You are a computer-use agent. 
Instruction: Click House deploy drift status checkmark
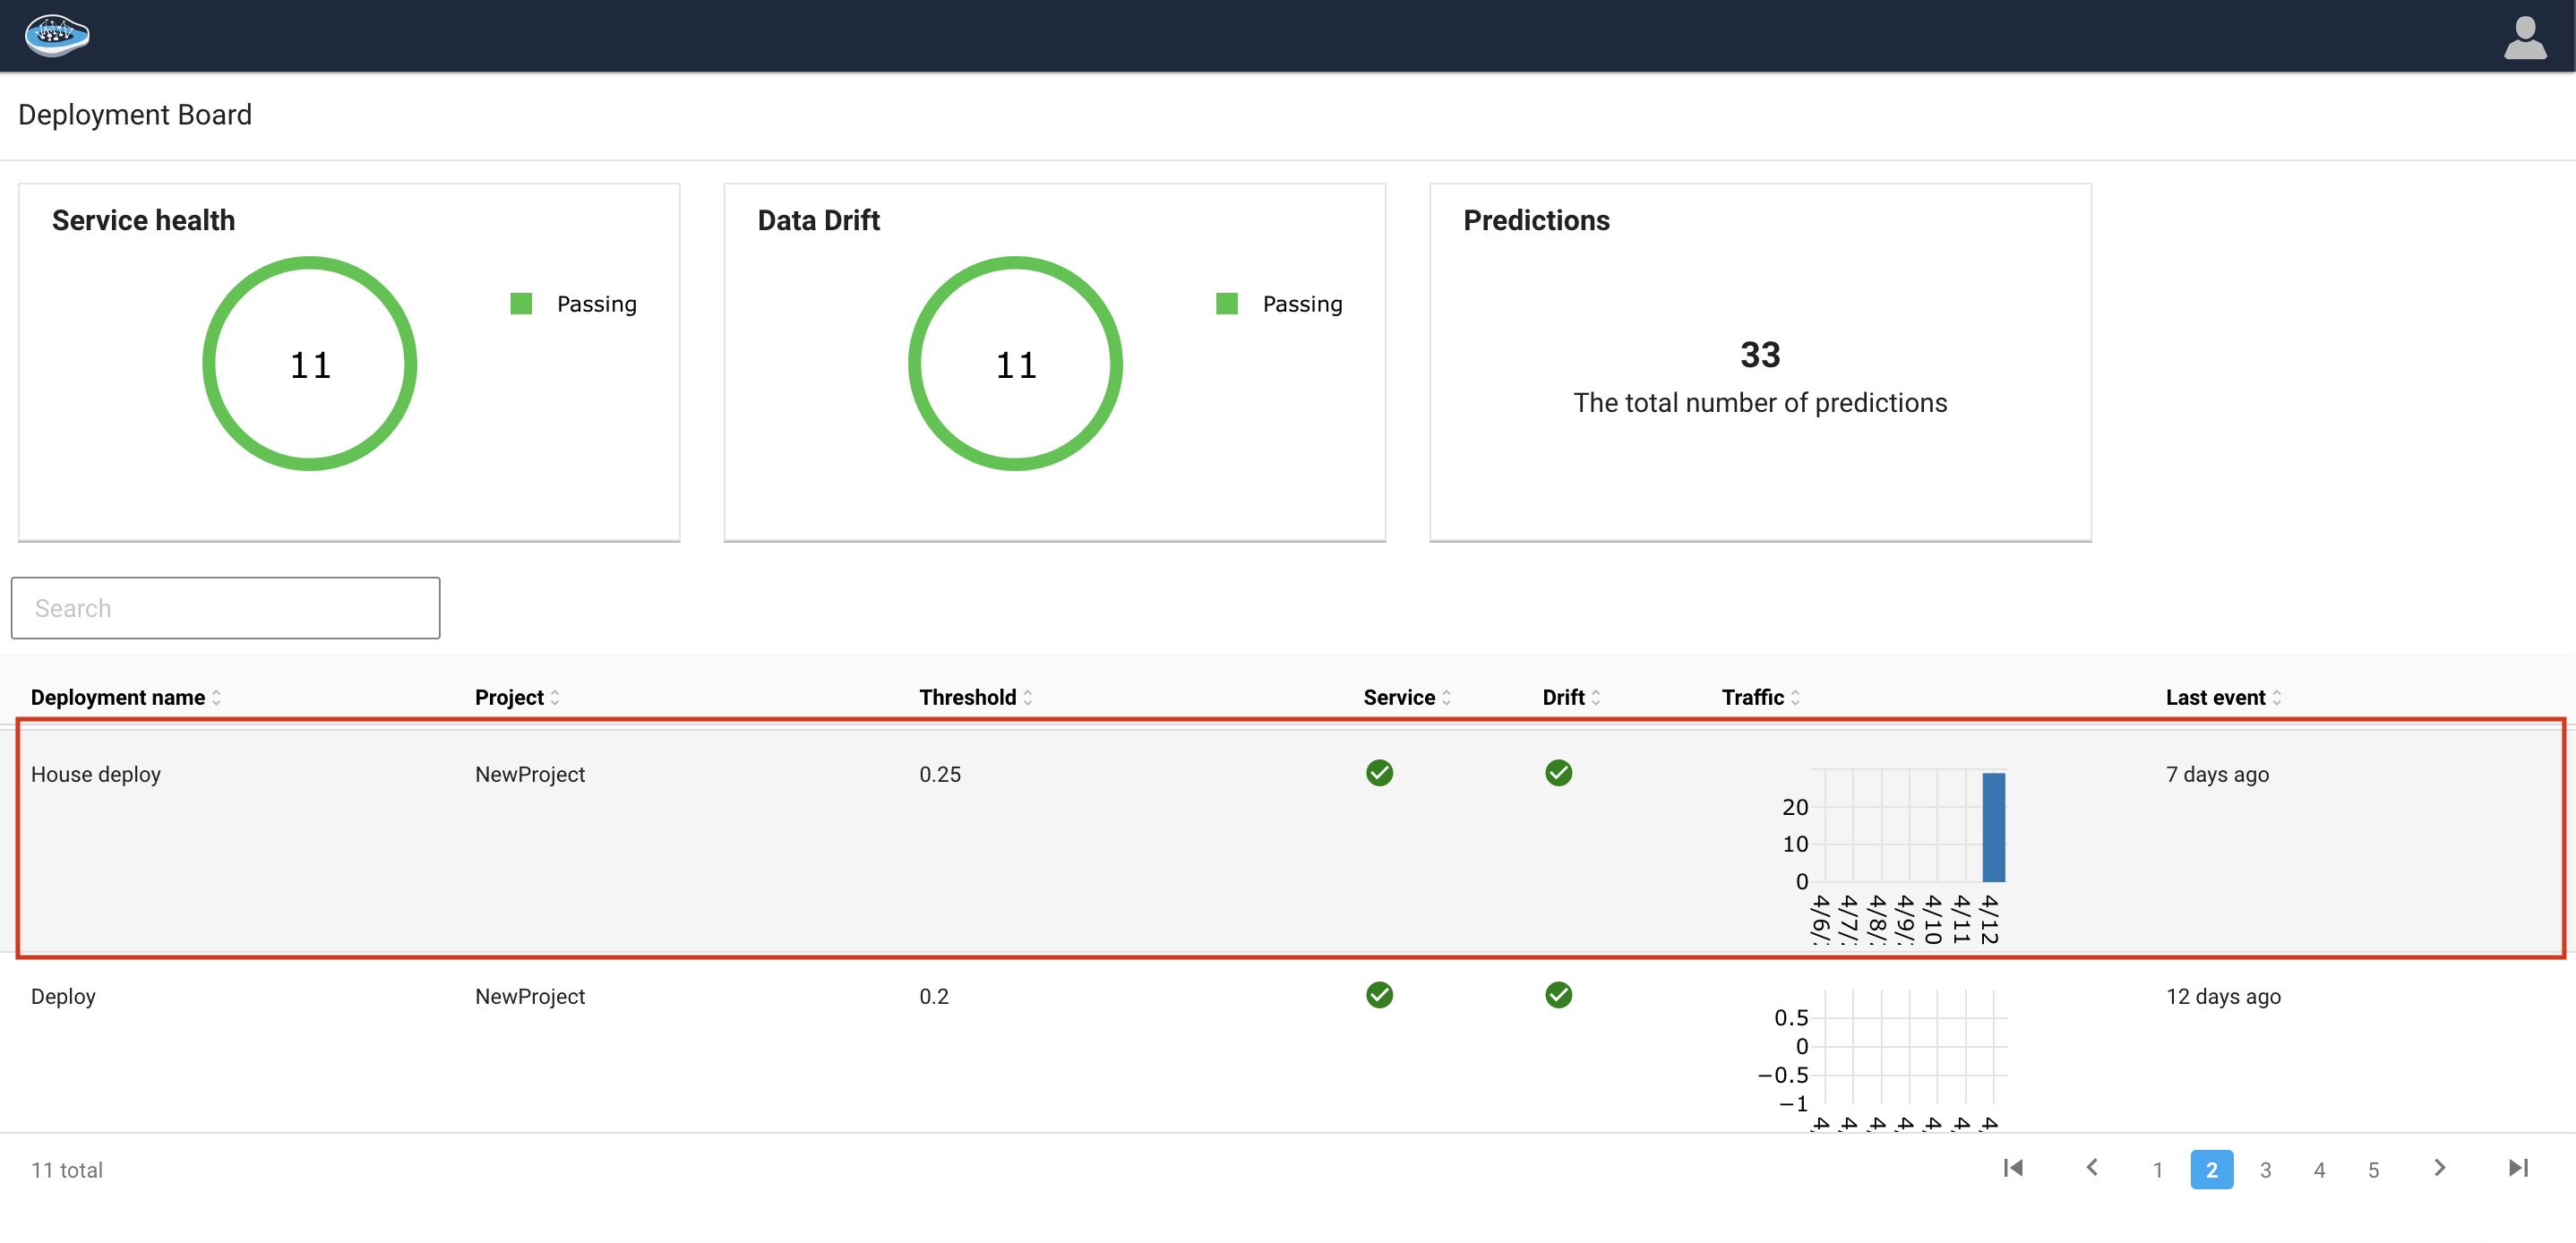1558,773
